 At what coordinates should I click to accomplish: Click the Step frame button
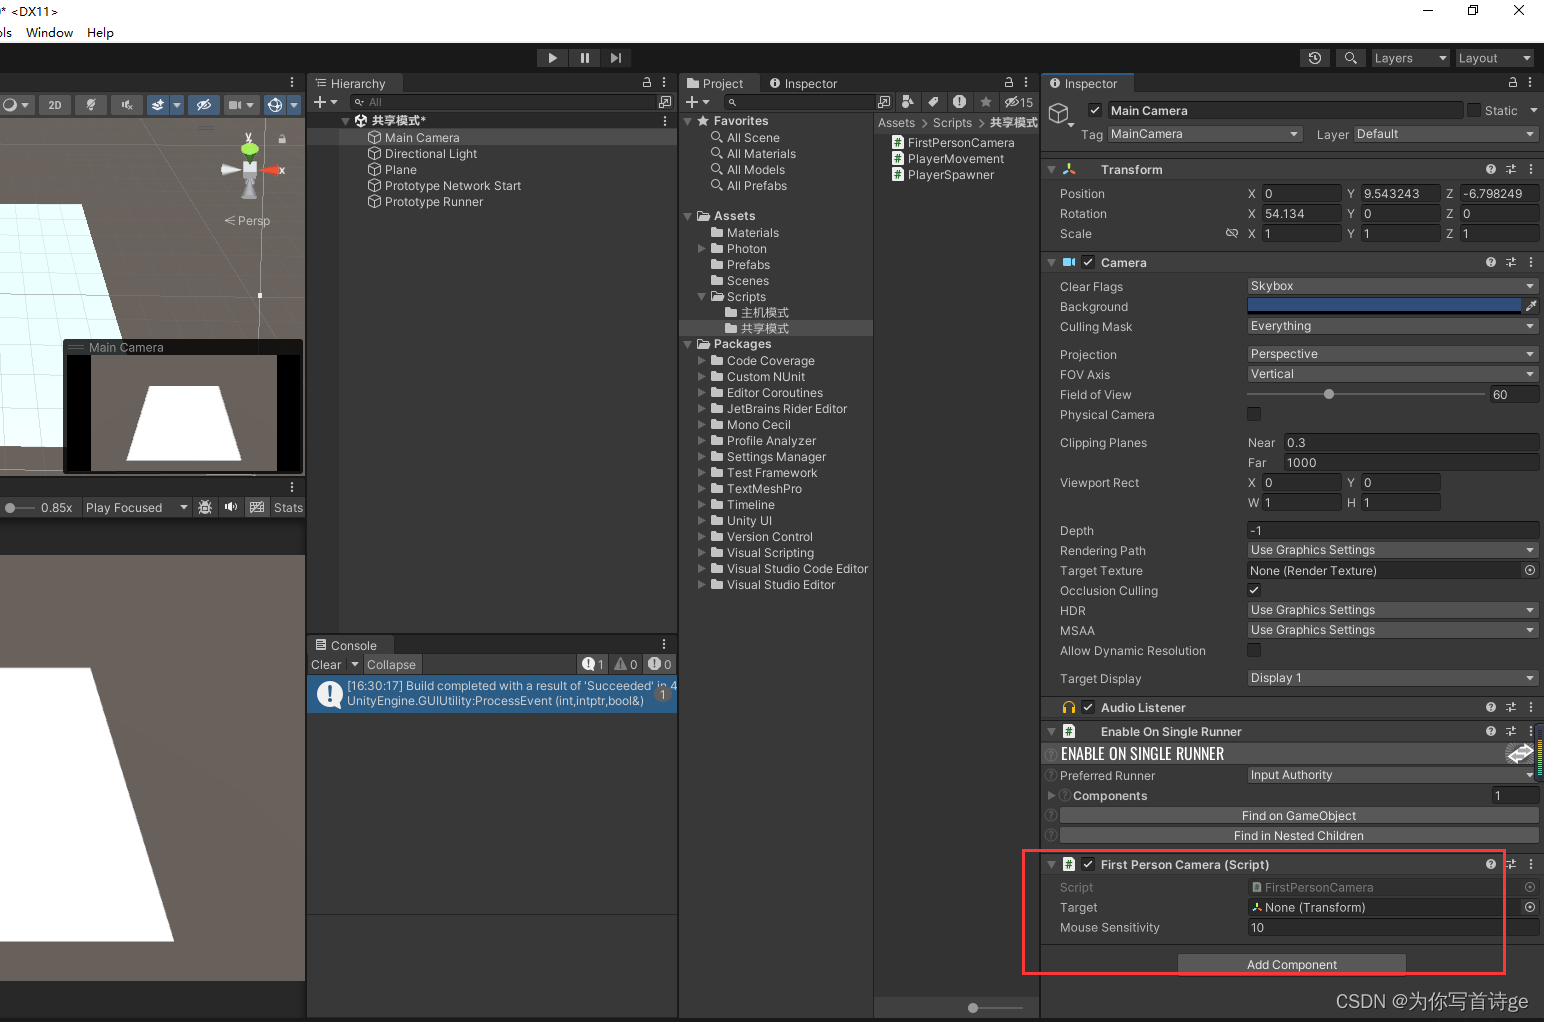point(616,58)
